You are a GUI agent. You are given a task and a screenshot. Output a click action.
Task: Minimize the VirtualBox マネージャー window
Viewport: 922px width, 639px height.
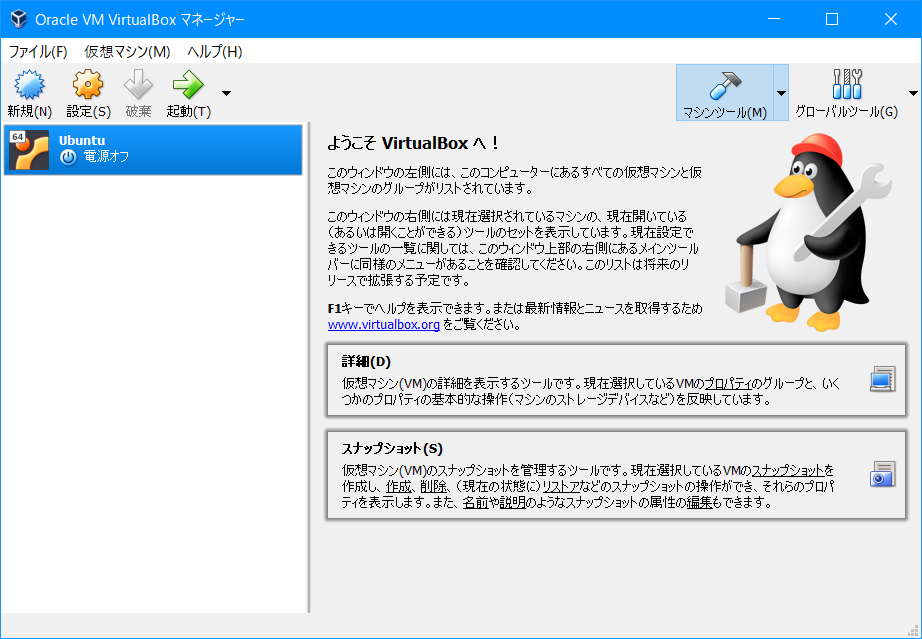tap(774, 19)
